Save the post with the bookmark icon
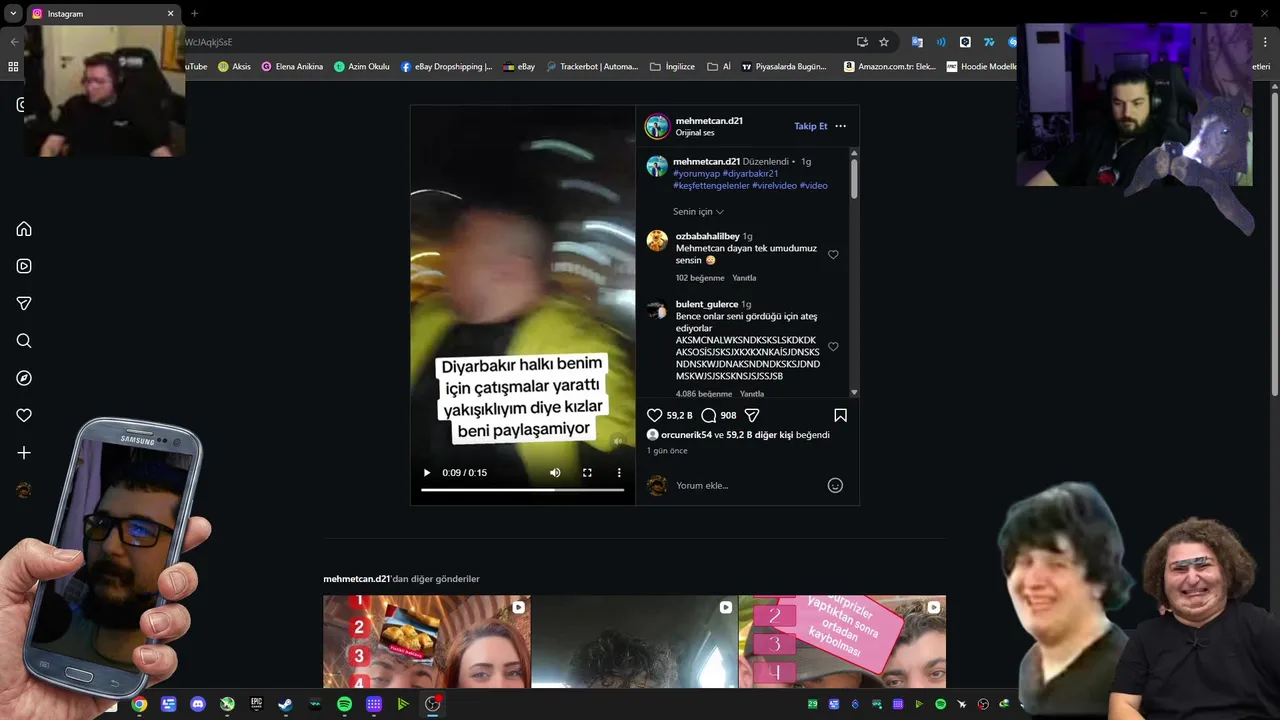This screenshot has height=720, width=1280. click(840, 415)
